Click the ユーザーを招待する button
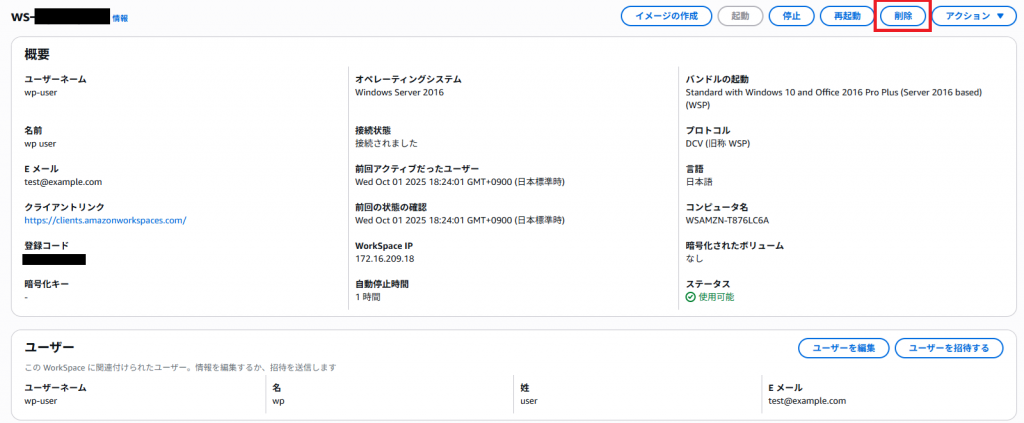Screen dimensions: 1024x423 pos(948,348)
